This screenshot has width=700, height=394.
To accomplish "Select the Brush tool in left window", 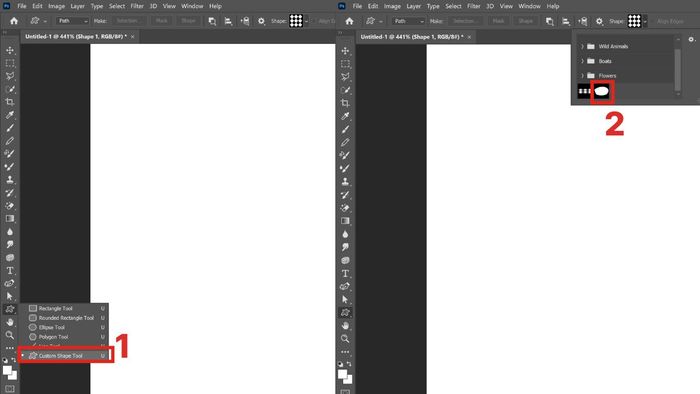I will 10,128.
